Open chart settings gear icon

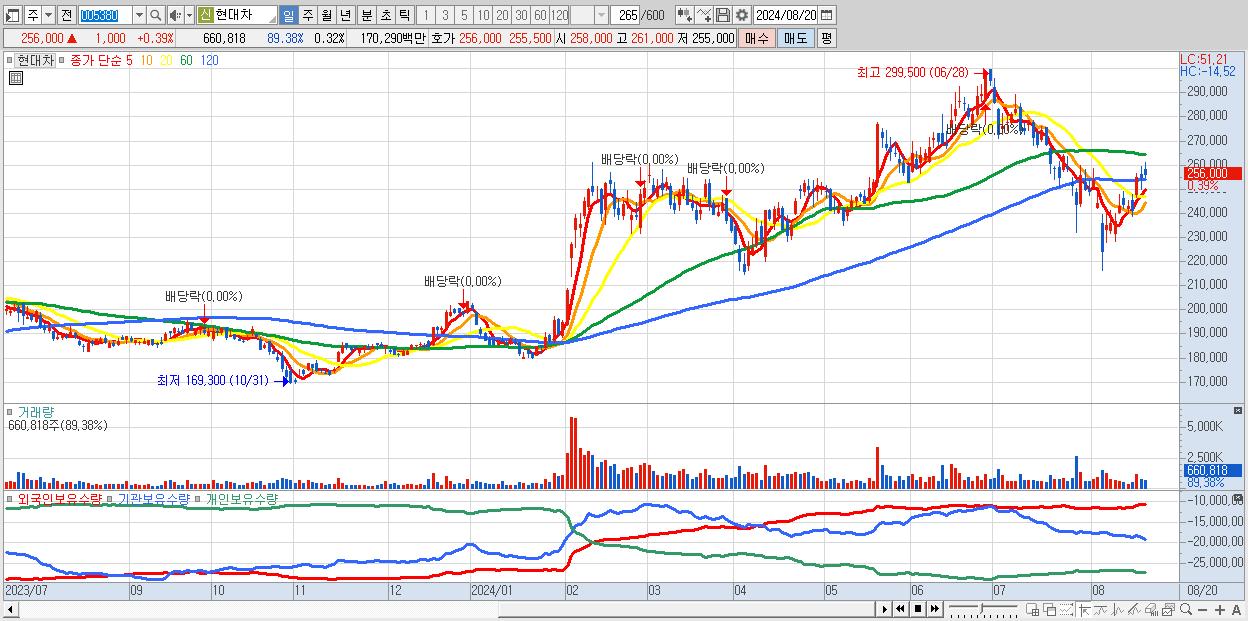click(741, 15)
